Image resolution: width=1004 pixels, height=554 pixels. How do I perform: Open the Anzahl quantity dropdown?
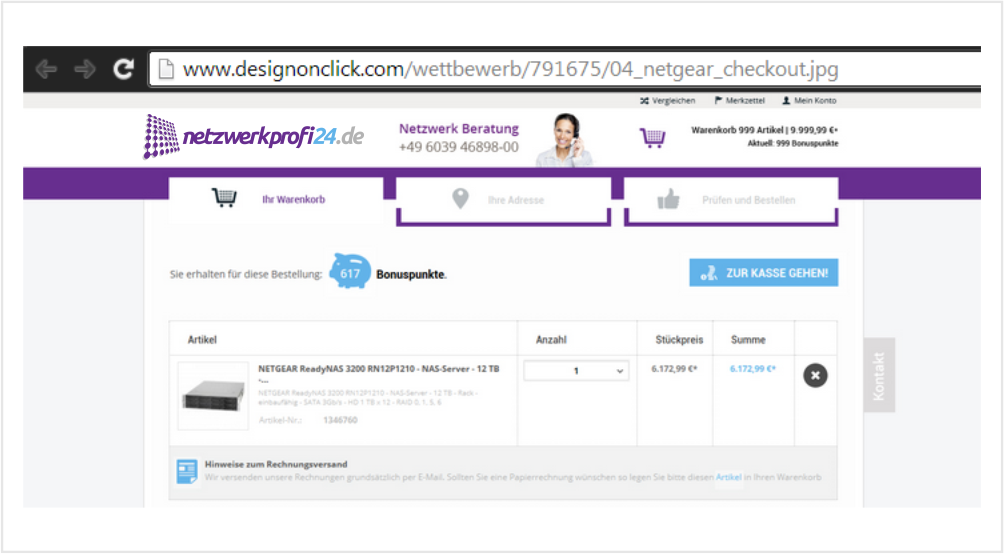pyautogui.click(x=576, y=371)
